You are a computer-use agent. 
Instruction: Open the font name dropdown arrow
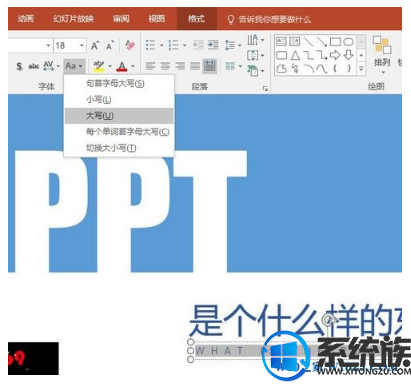48,45
